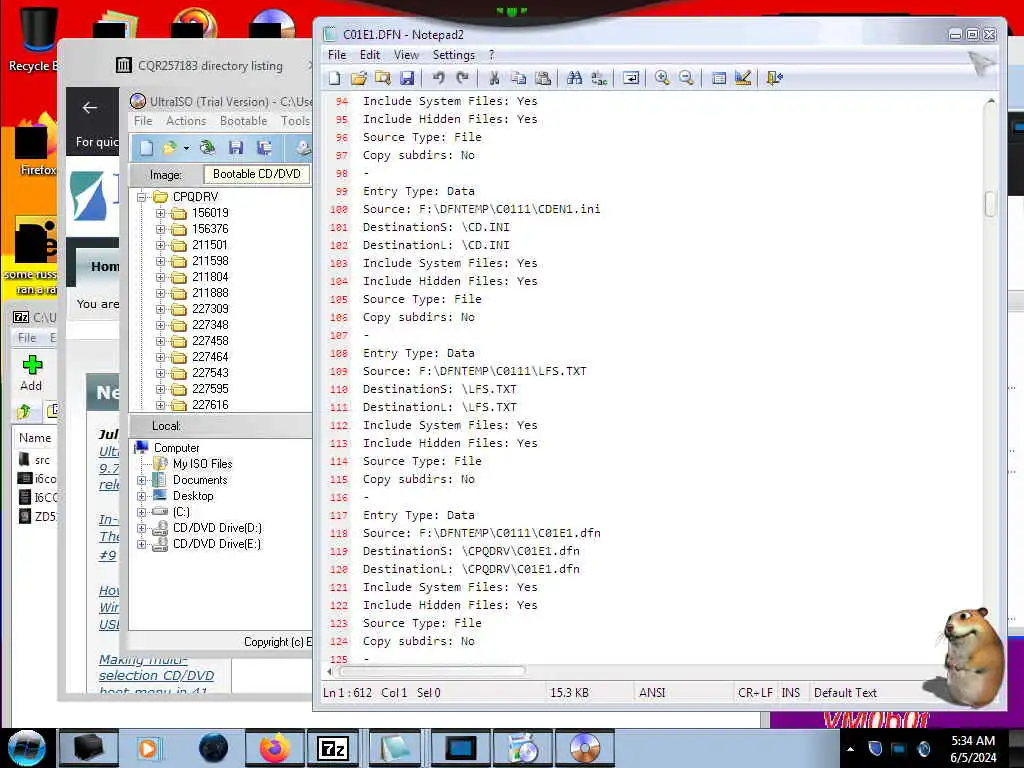Screen dimensions: 1024x768
Task: Undo the last edit in Notepad2
Action: pyautogui.click(x=438, y=78)
